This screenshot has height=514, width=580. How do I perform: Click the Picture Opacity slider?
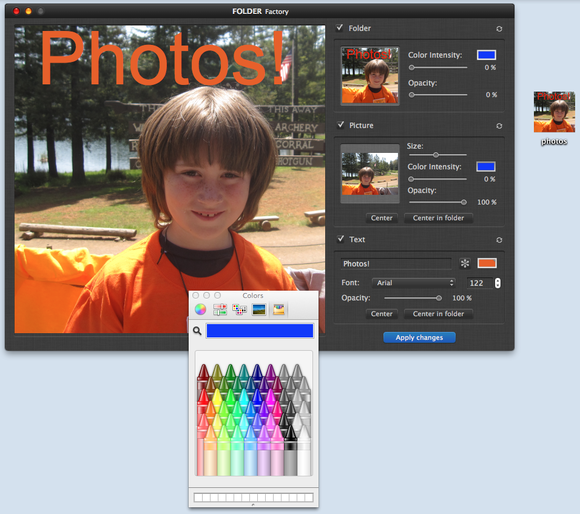[x=438, y=202]
